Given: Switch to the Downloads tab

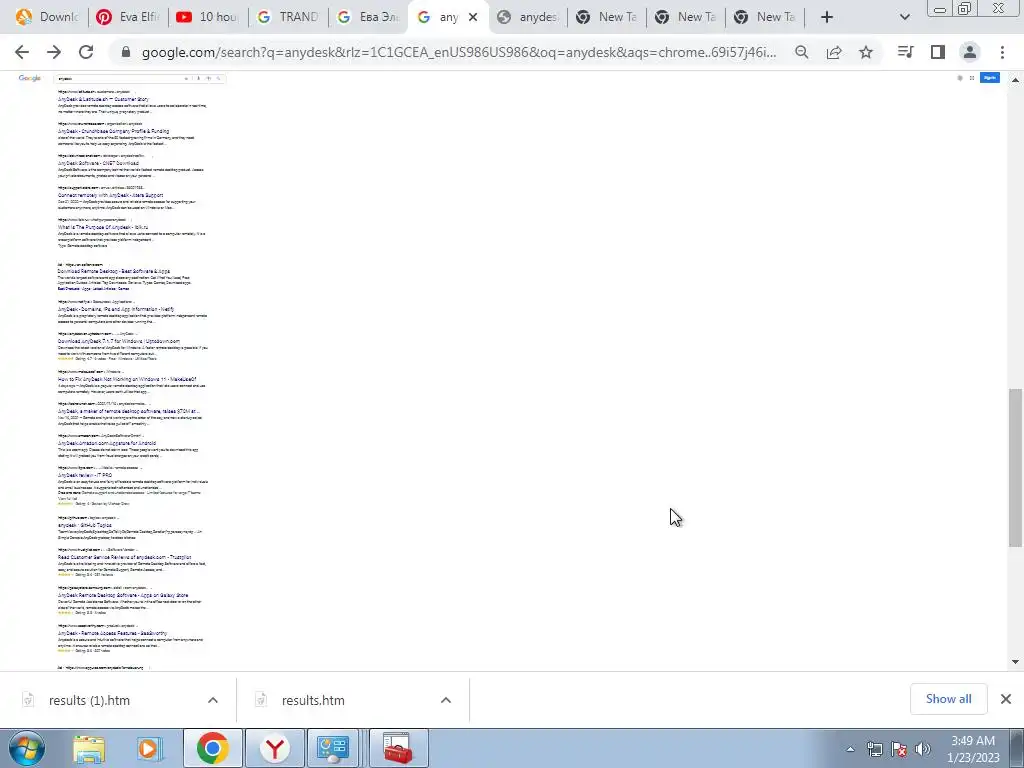Looking at the screenshot, I should (x=47, y=17).
